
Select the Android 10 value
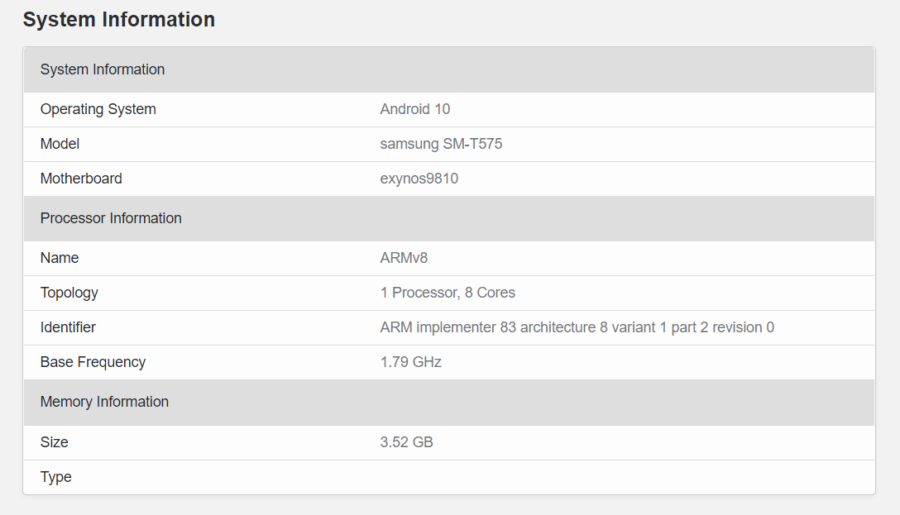point(415,109)
